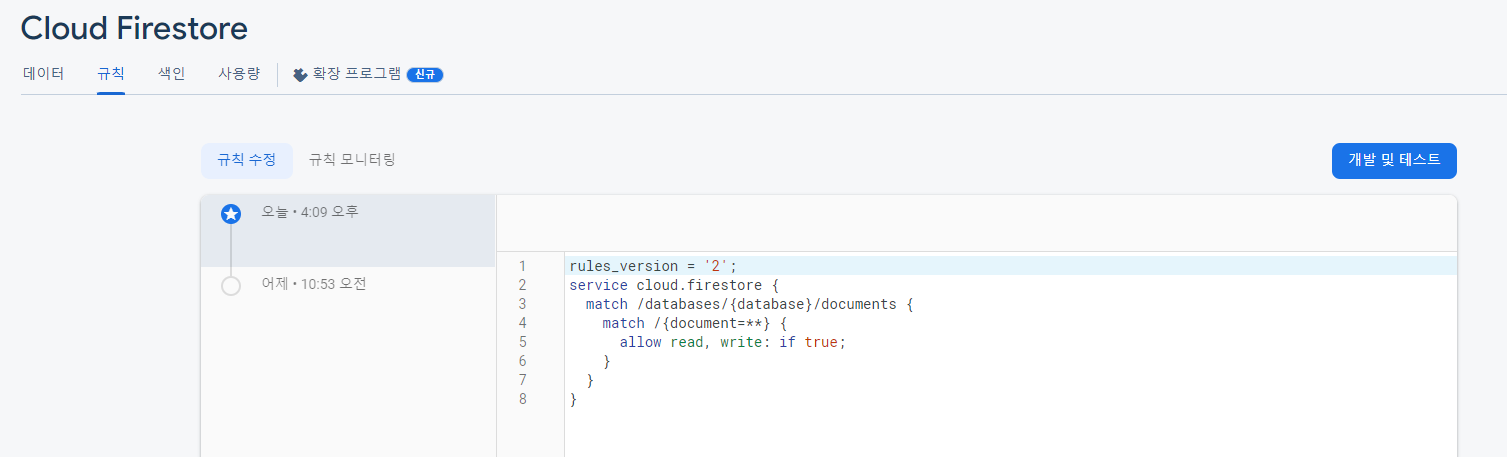The image size is (1507, 457).
Task: Click the star icon of today's version
Action: click(x=231, y=213)
